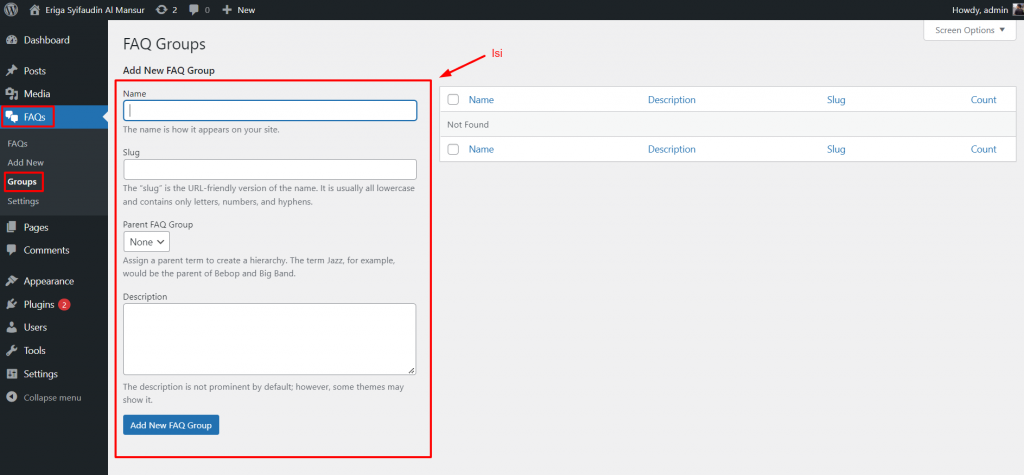Click the Posts pin icon
Viewport: 1024px width, 475px height.
click(x=11, y=71)
